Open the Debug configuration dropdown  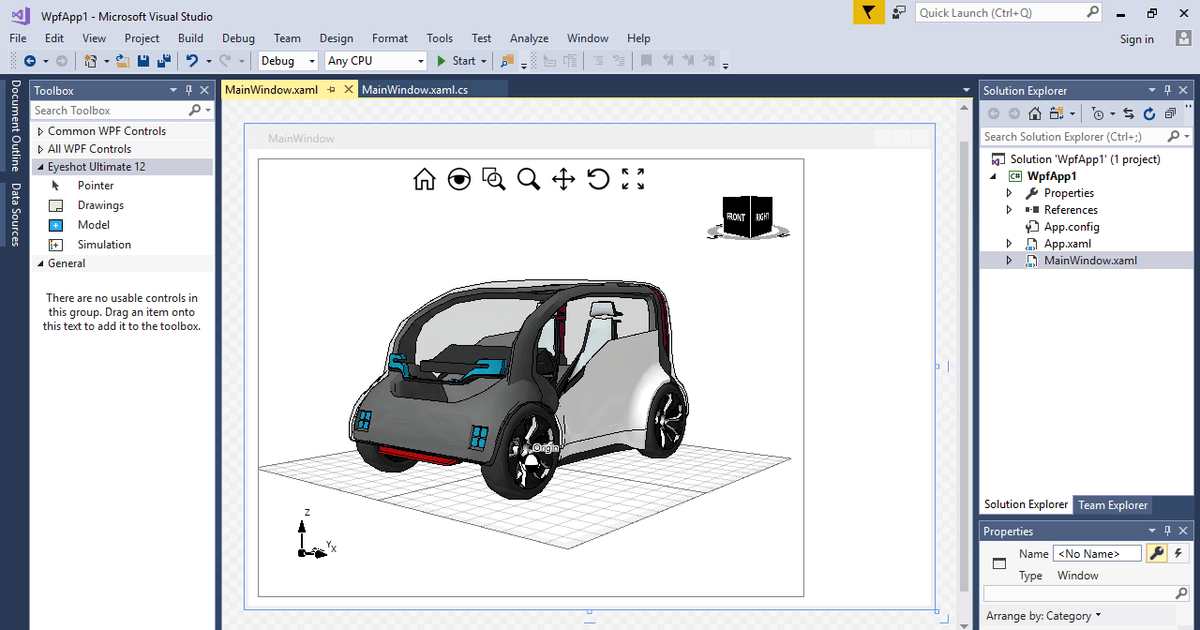coord(311,61)
